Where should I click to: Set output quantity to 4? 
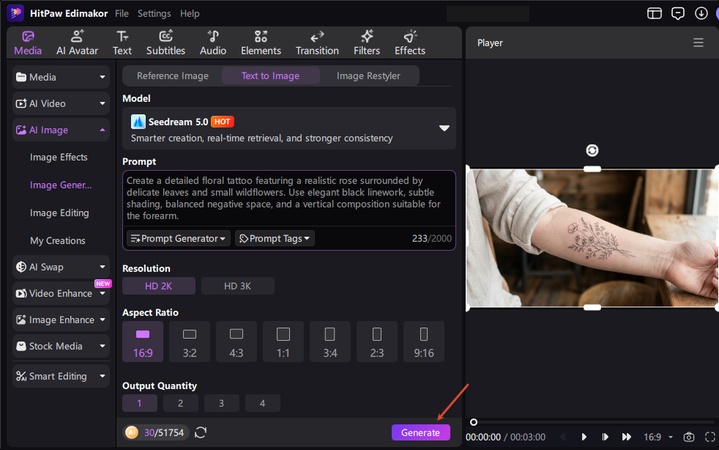click(x=262, y=403)
